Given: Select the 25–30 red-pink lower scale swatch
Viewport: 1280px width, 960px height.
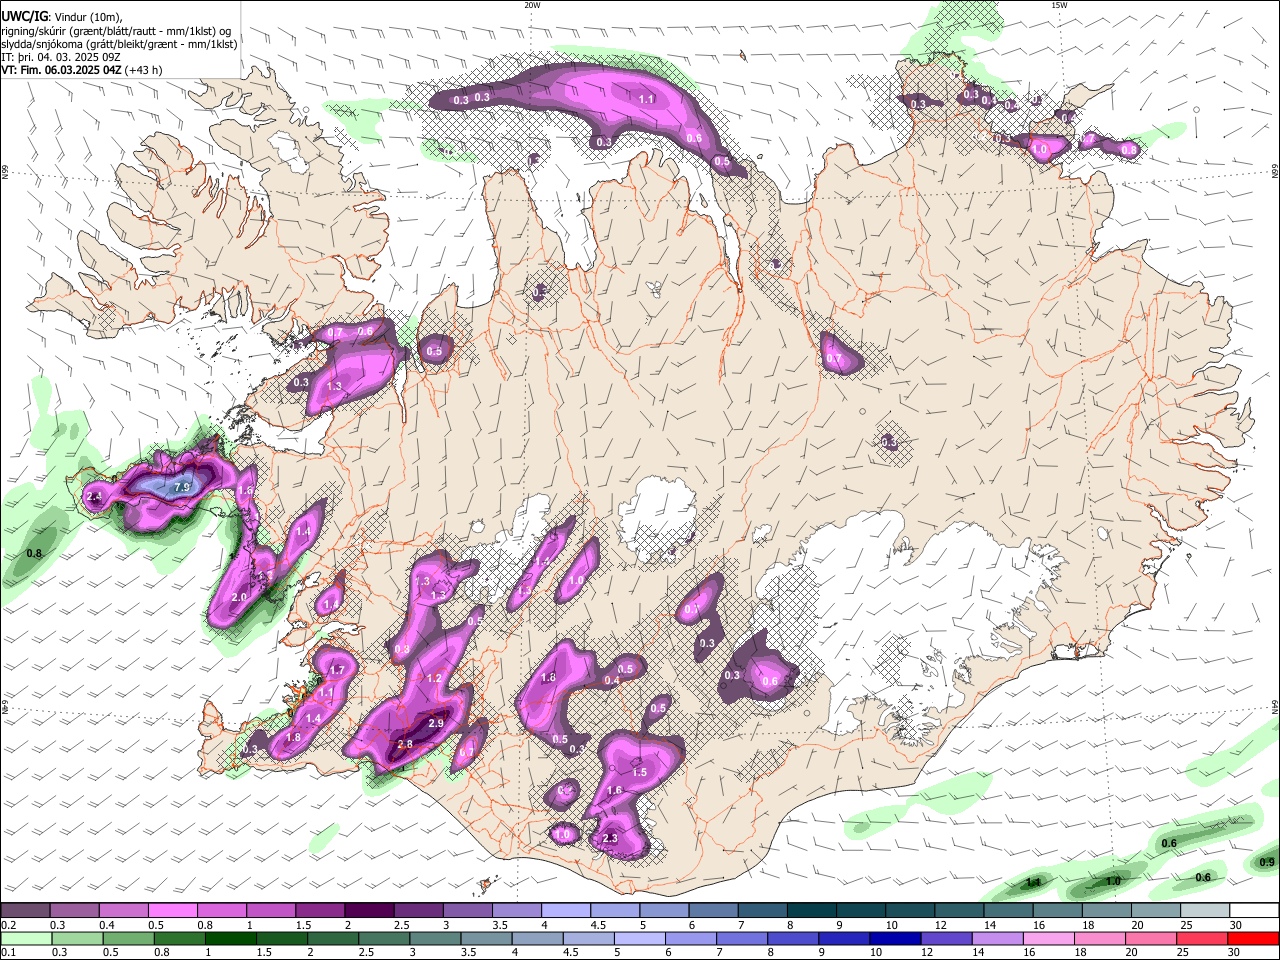Looking at the screenshot, I should [1200, 938].
